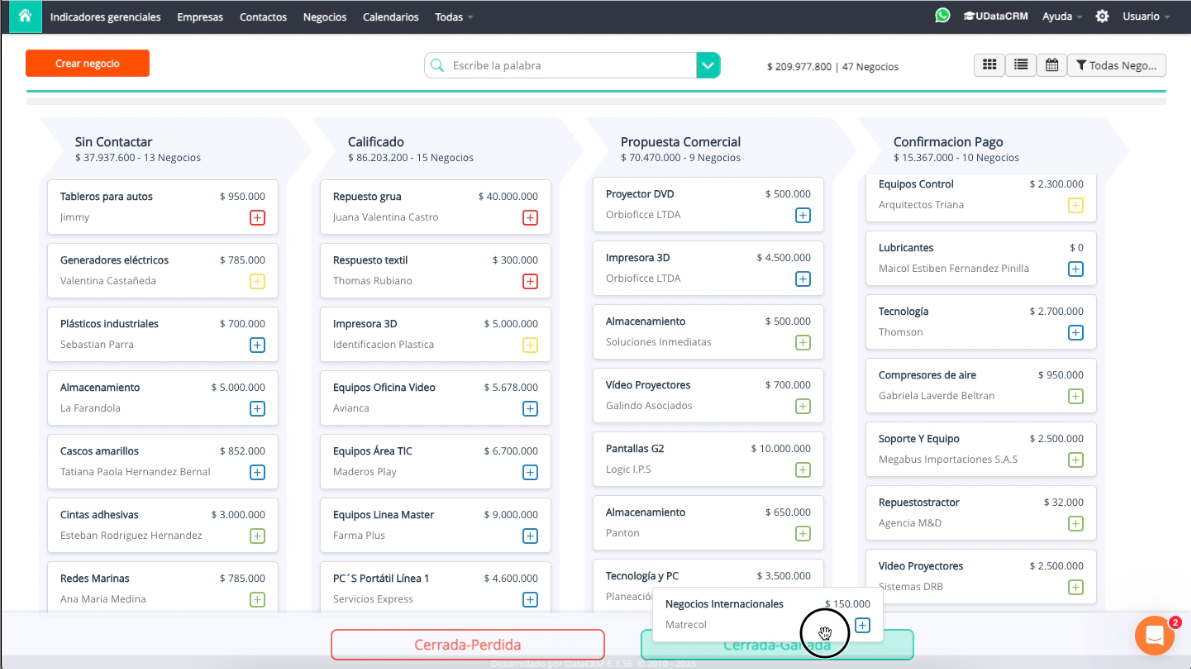This screenshot has width=1191, height=669.
Task: Expand the search box teal dropdown arrow
Action: (x=708, y=66)
